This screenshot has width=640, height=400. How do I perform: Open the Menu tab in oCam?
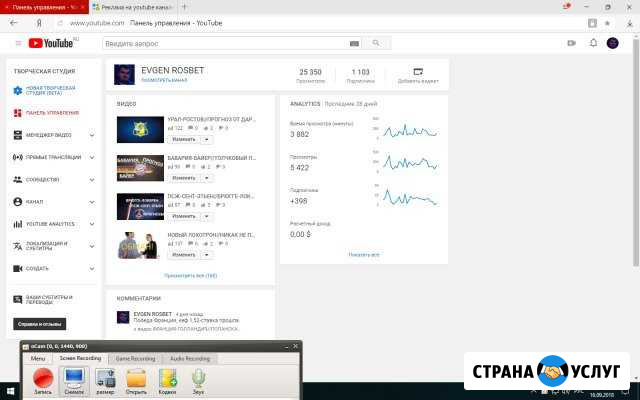tap(38, 358)
